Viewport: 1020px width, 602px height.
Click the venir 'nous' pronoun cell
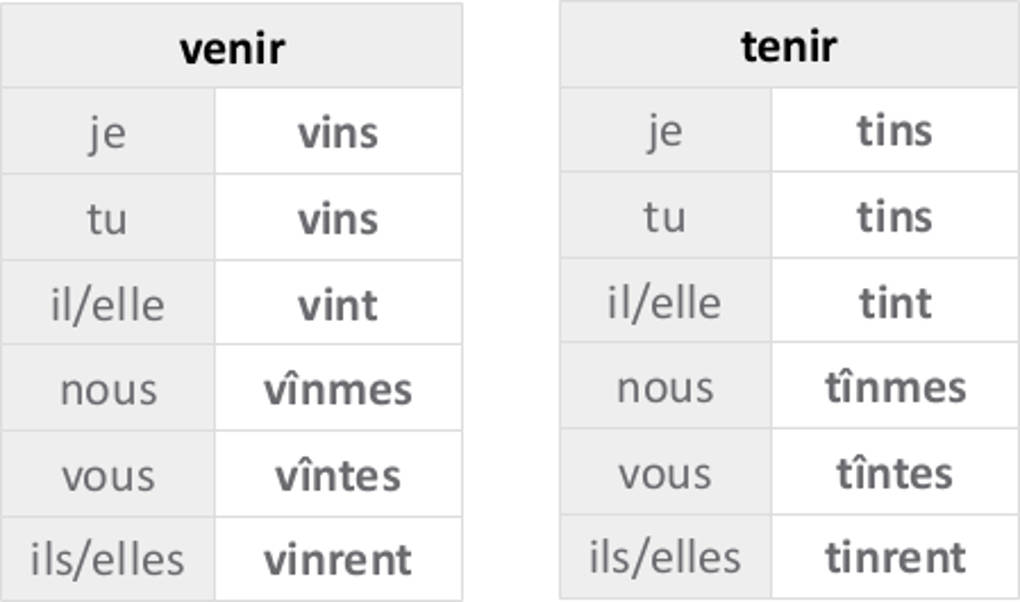(108, 389)
